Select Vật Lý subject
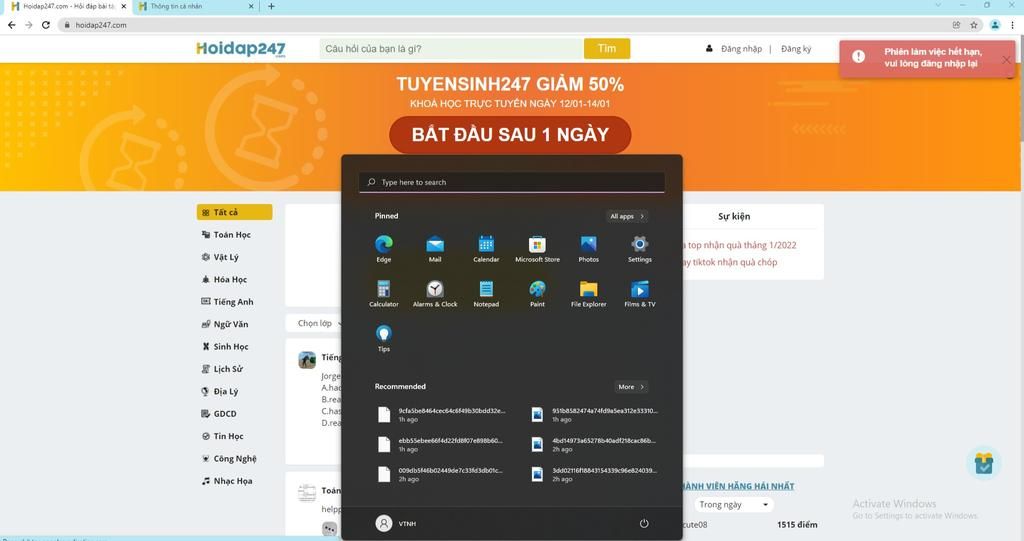The height and width of the screenshot is (541, 1024). tap(220, 257)
